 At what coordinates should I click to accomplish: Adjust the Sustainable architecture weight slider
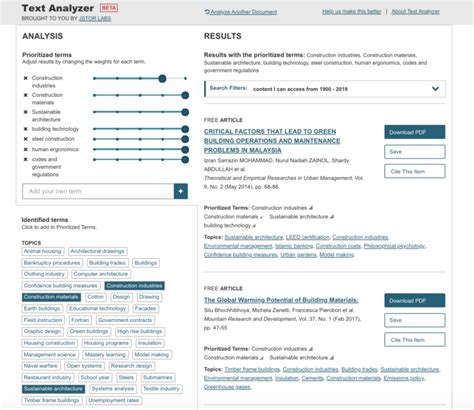coord(185,112)
